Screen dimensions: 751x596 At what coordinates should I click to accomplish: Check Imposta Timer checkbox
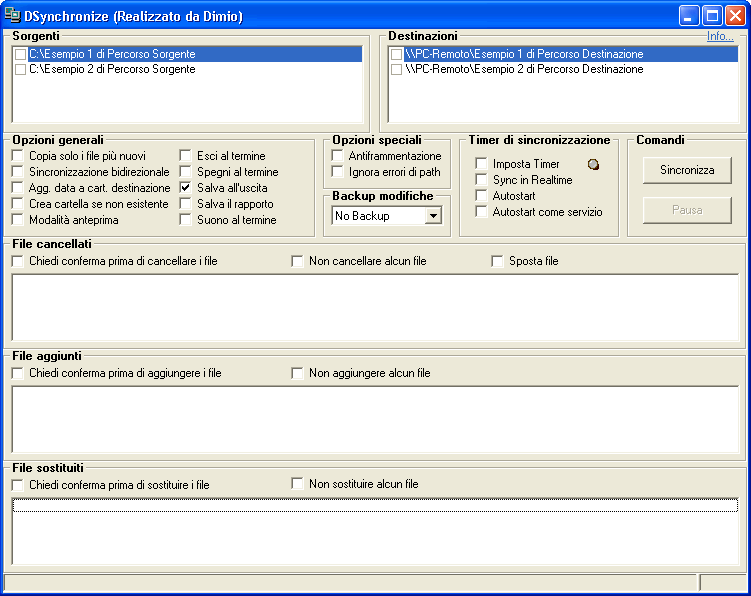(x=481, y=164)
